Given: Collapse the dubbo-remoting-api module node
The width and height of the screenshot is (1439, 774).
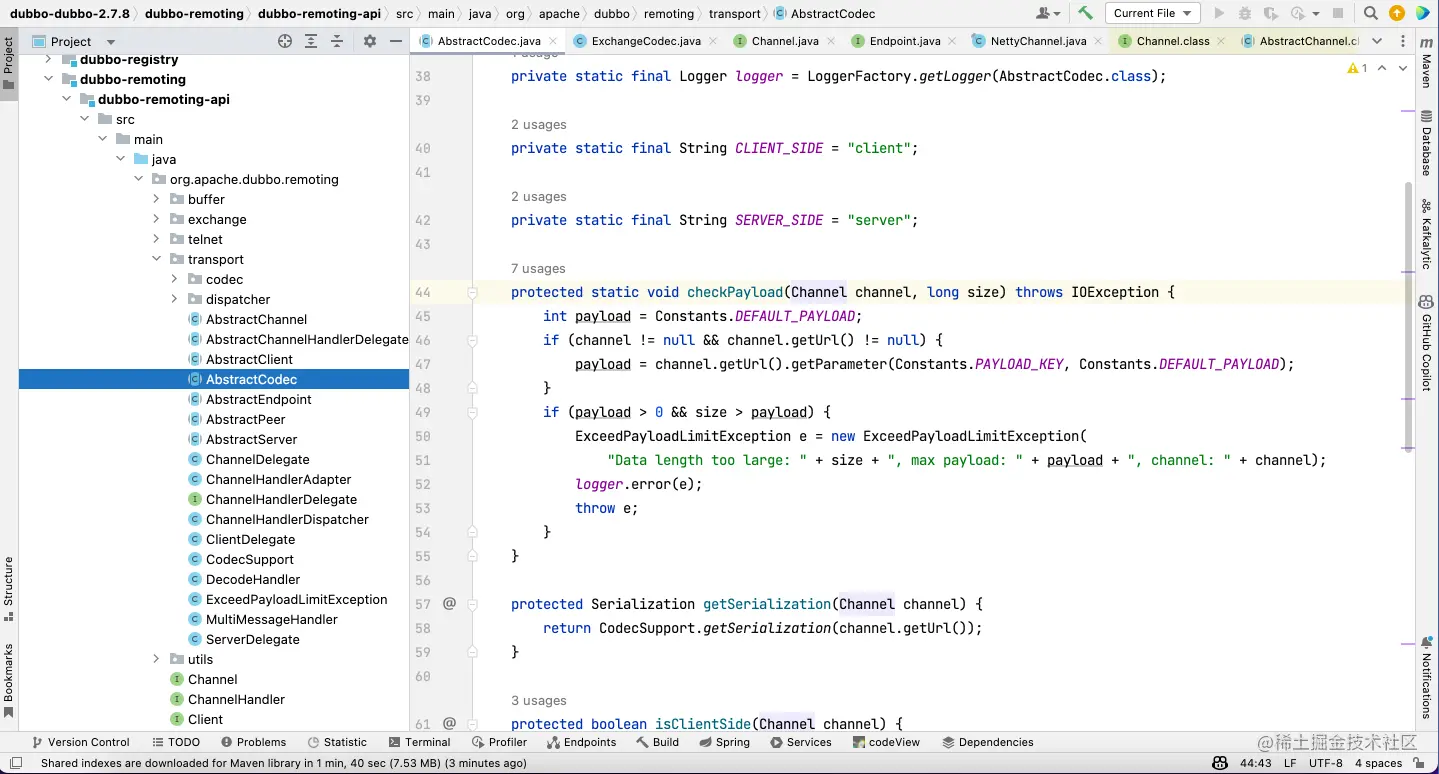Looking at the screenshot, I should point(66,99).
